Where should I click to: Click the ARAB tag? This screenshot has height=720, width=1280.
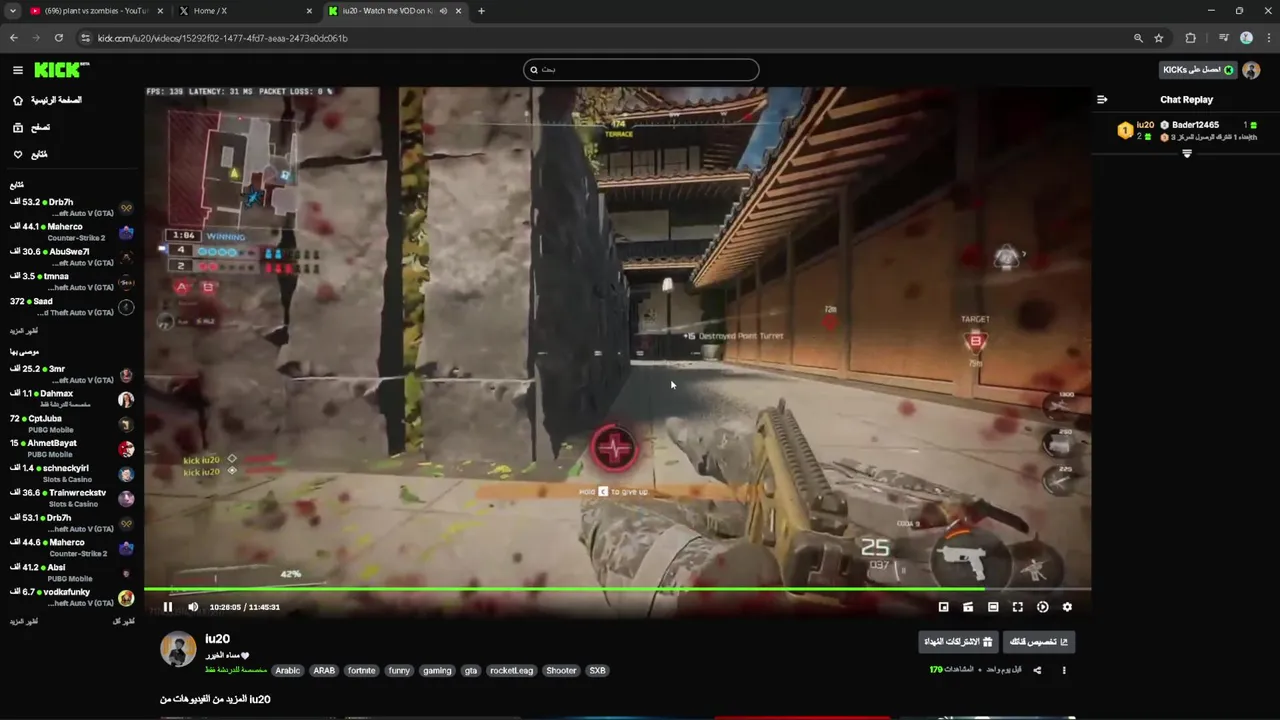(x=324, y=671)
